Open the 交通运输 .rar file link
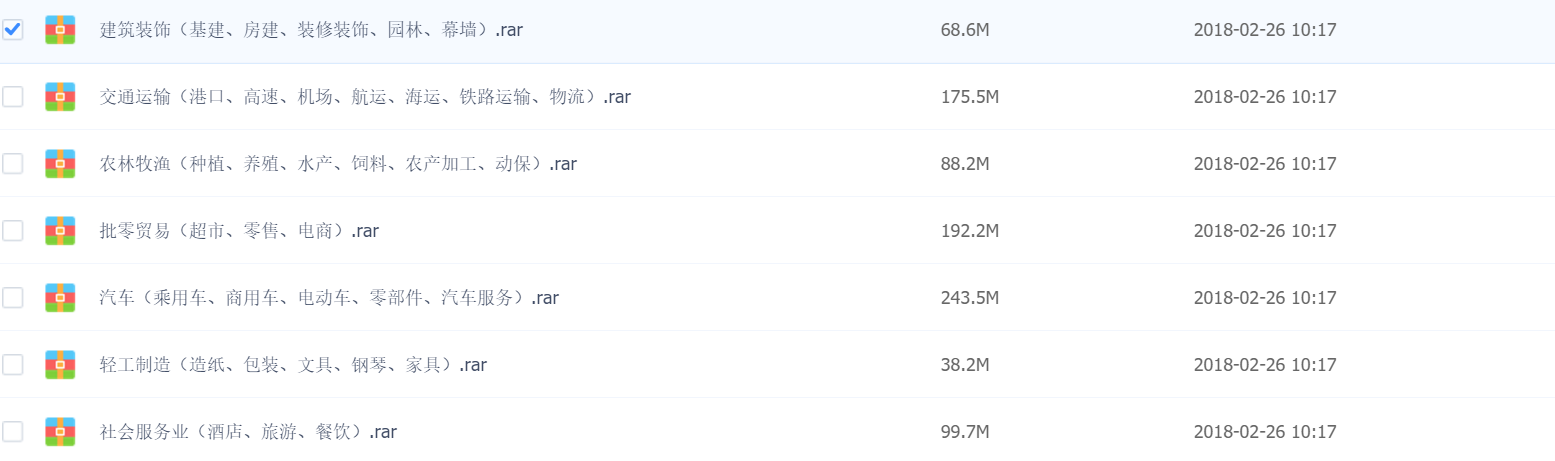The width and height of the screenshot is (1555, 461). coord(365,97)
